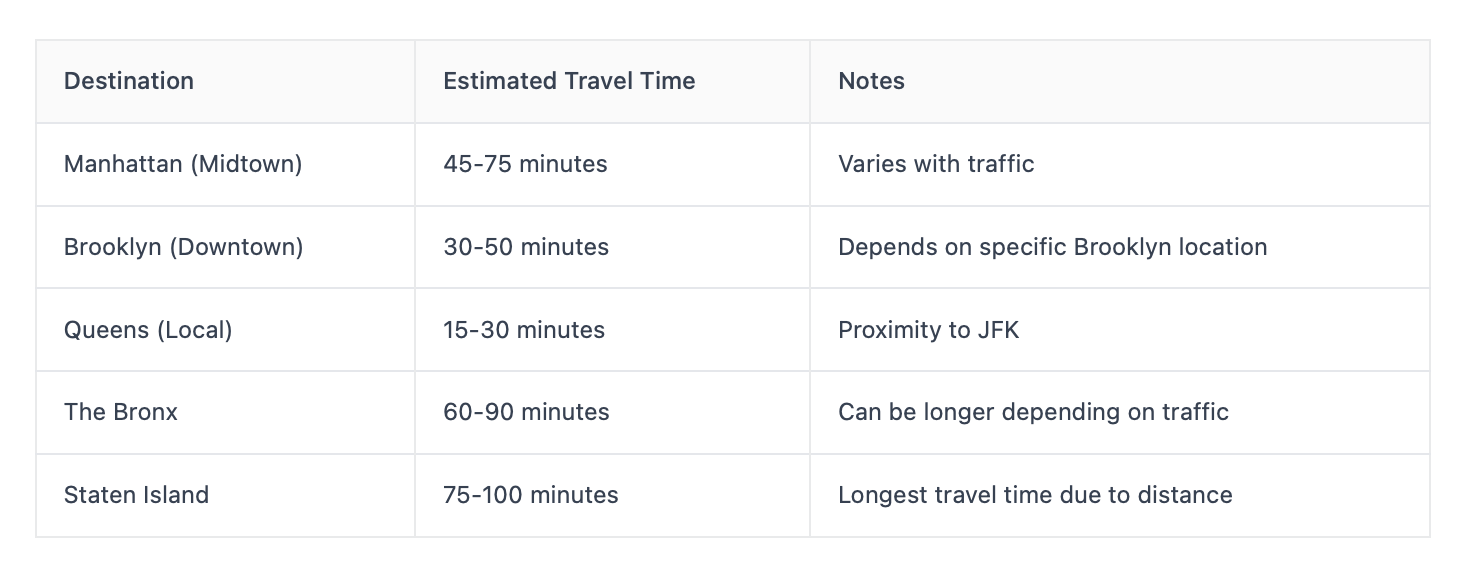Click the Brooklyn (Downtown) destination cell
This screenshot has height=572, width=1469.
pyautogui.click(x=183, y=247)
